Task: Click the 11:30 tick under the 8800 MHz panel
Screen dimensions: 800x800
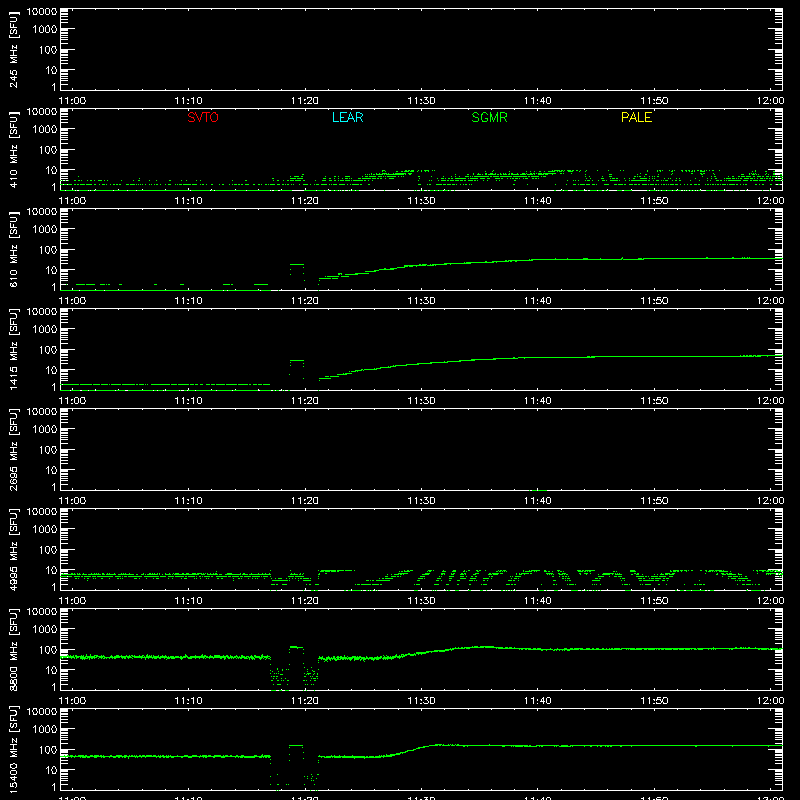Action: (x=421, y=701)
